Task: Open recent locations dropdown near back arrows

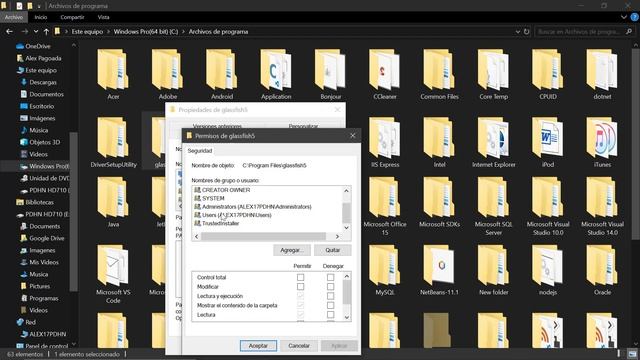Action: pyautogui.click(x=36, y=31)
